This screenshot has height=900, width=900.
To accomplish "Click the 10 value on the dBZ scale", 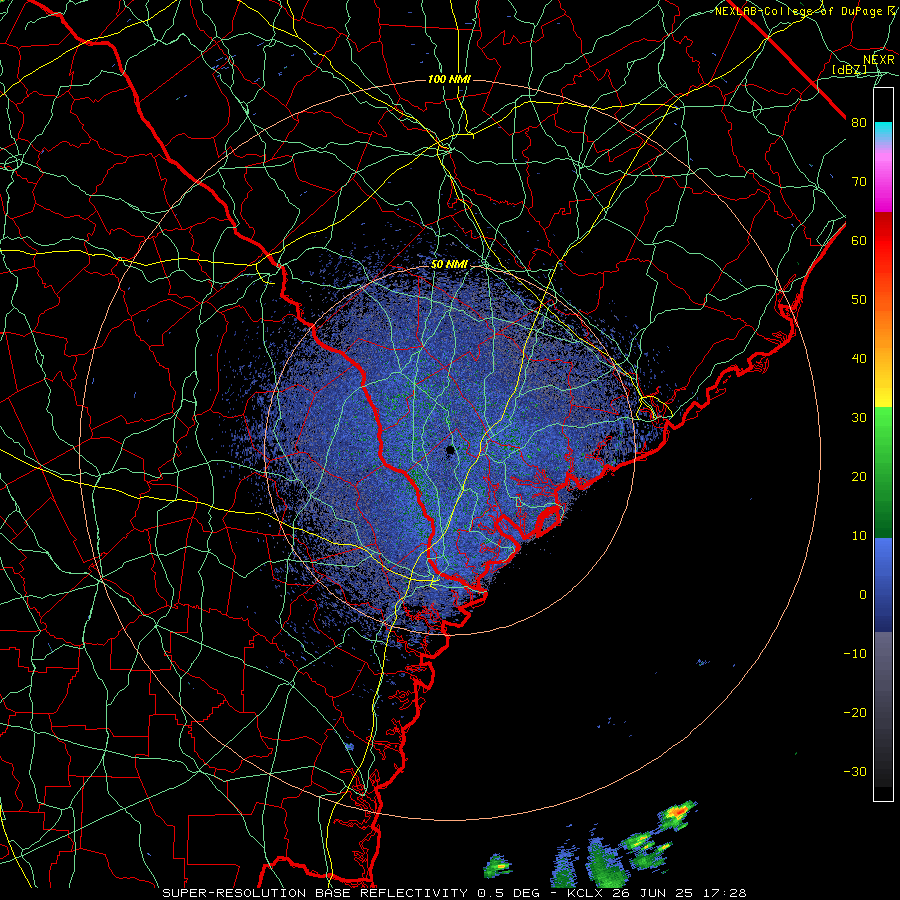I will click(x=859, y=536).
